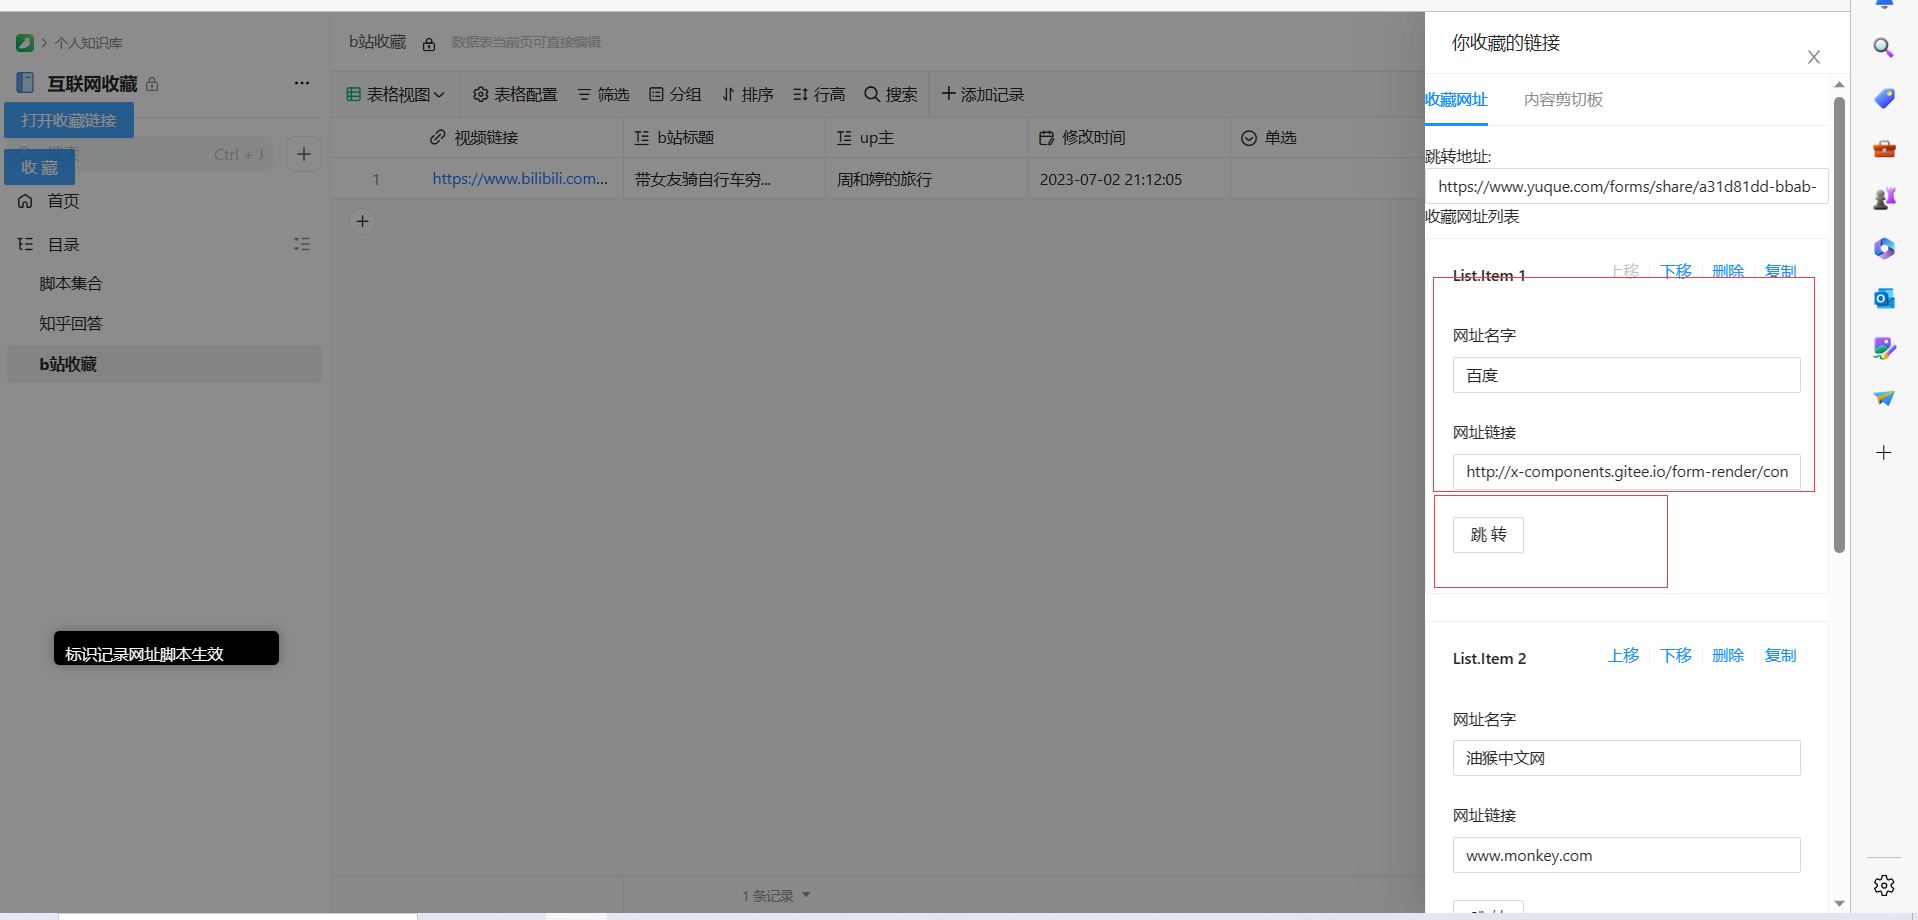Open the Outlook icon in sidebar

[1884, 298]
